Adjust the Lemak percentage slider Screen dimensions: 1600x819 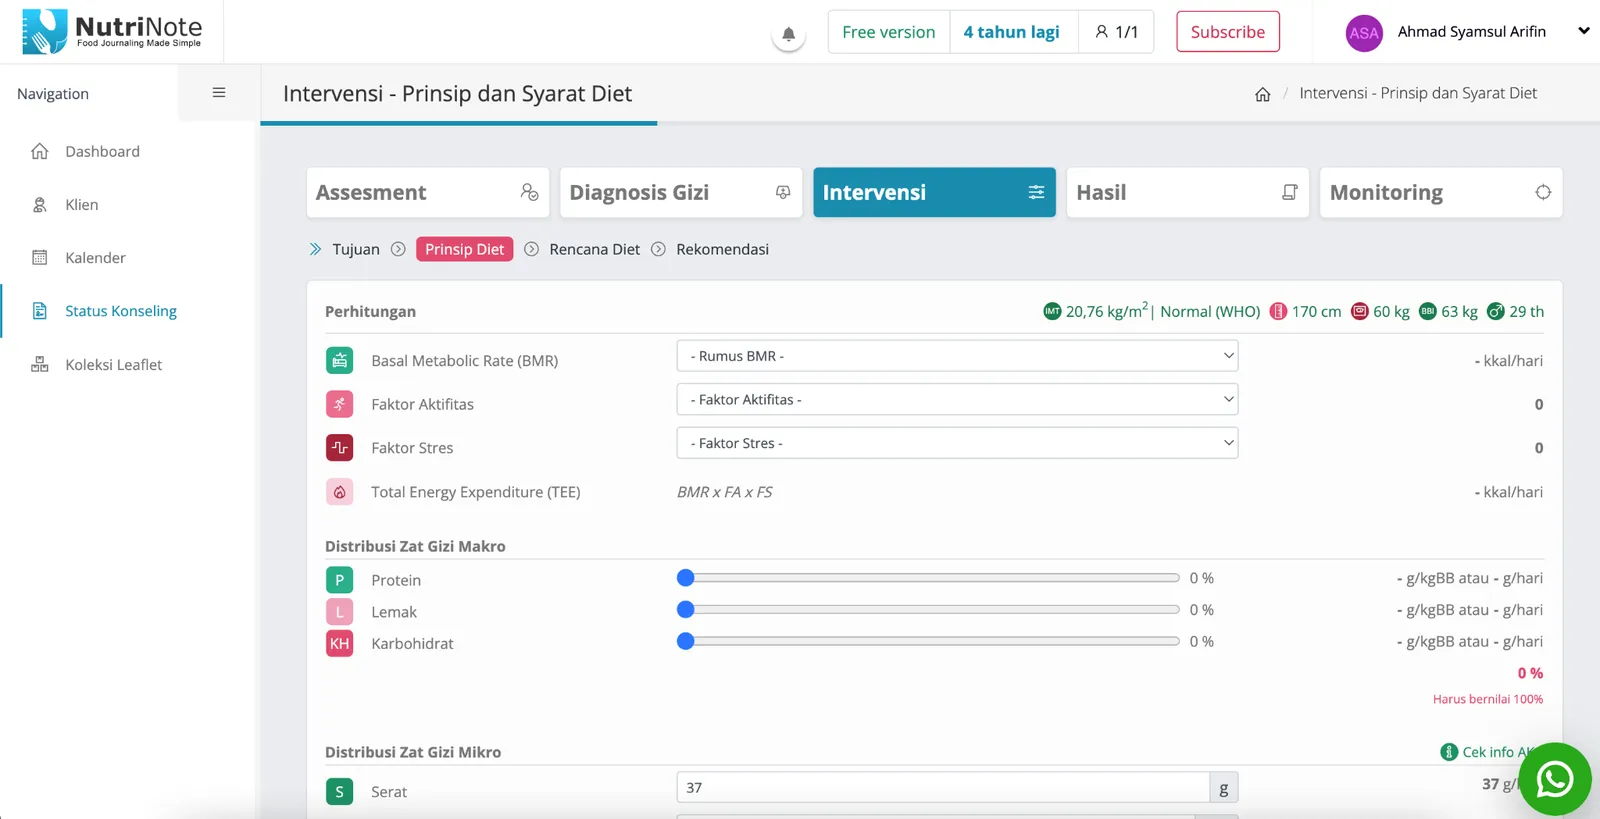pyautogui.click(x=928, y=610)
